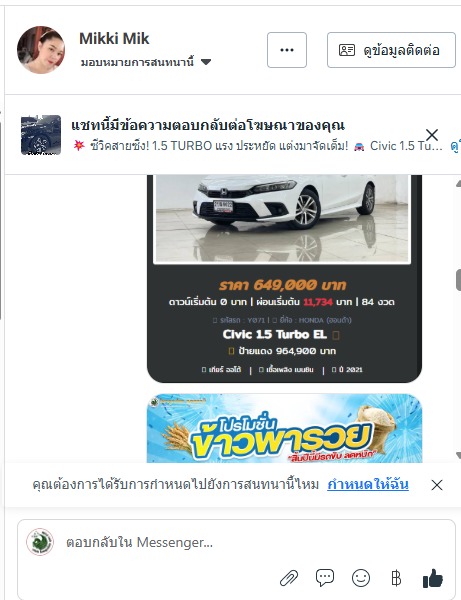Dismiss the ad reply banner
This screenshot has width=461, height=600.
coord(432,135)
